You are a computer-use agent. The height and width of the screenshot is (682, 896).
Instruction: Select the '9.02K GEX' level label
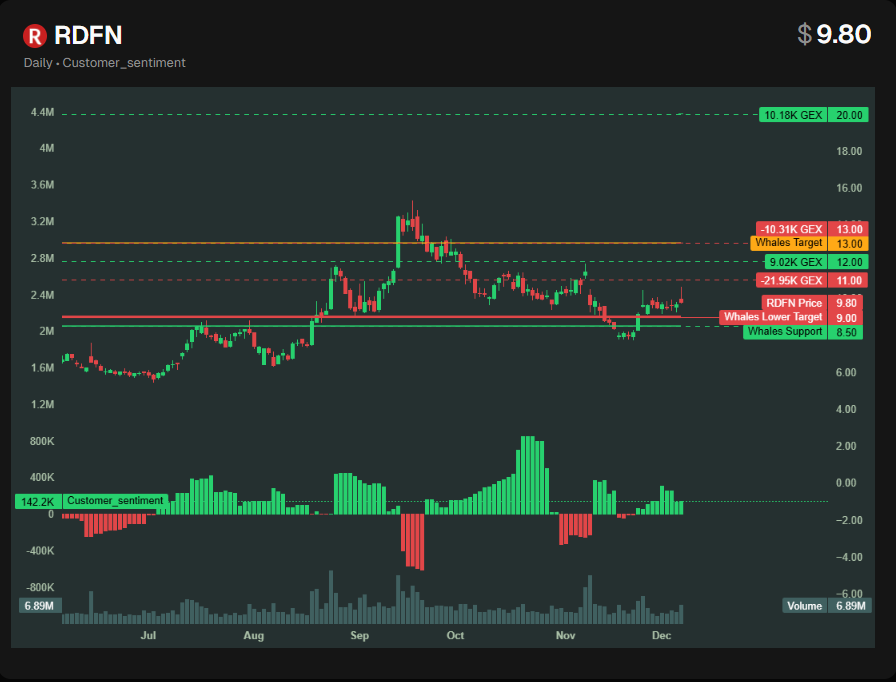(x=795, y=262)
